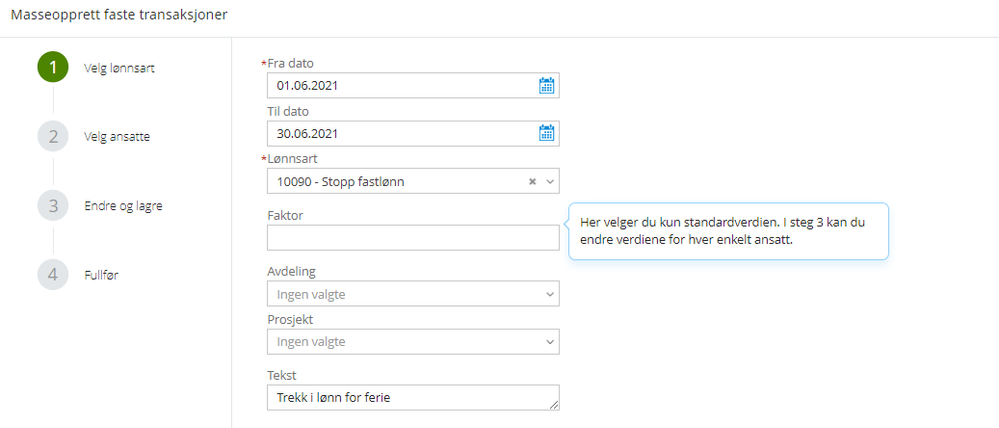Click inside the Faktor input field
This screenshot has height=428, width=999.
[x=412, y=238]
